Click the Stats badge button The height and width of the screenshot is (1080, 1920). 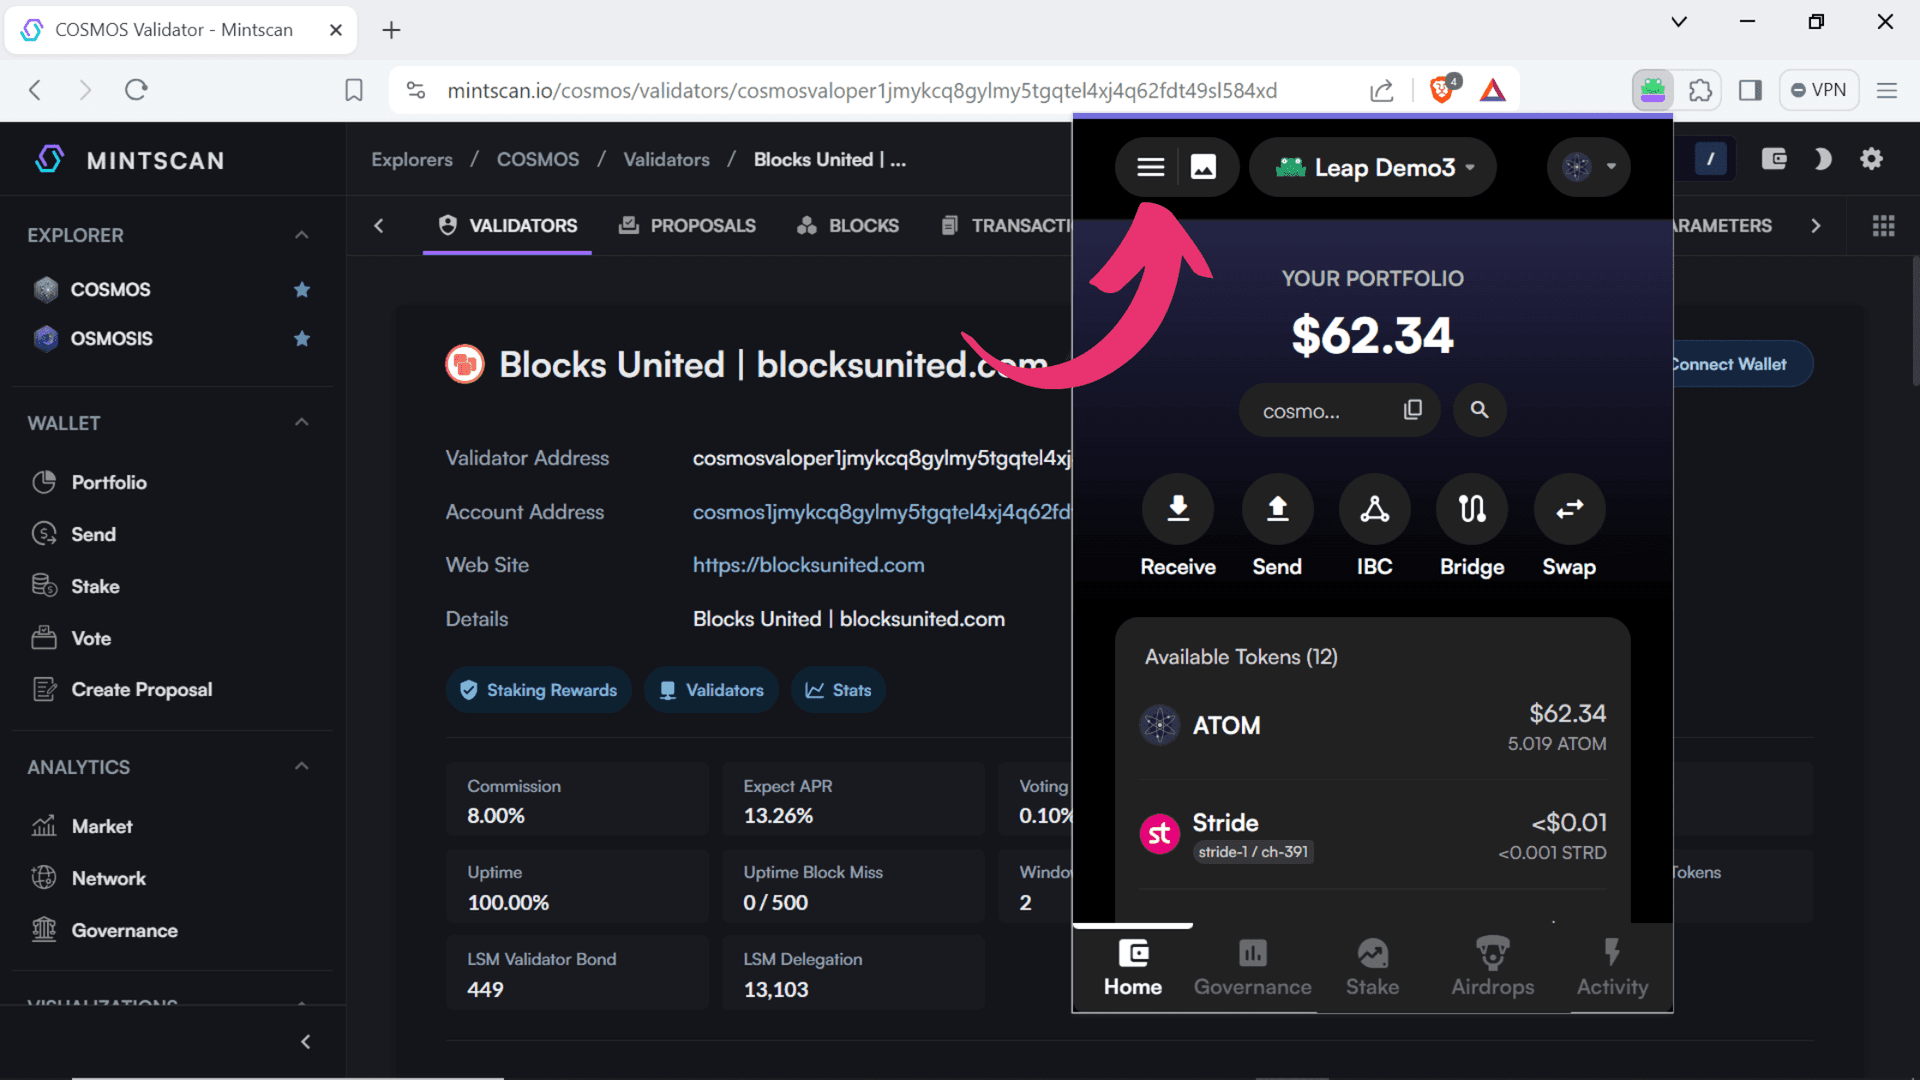point(838,690)
